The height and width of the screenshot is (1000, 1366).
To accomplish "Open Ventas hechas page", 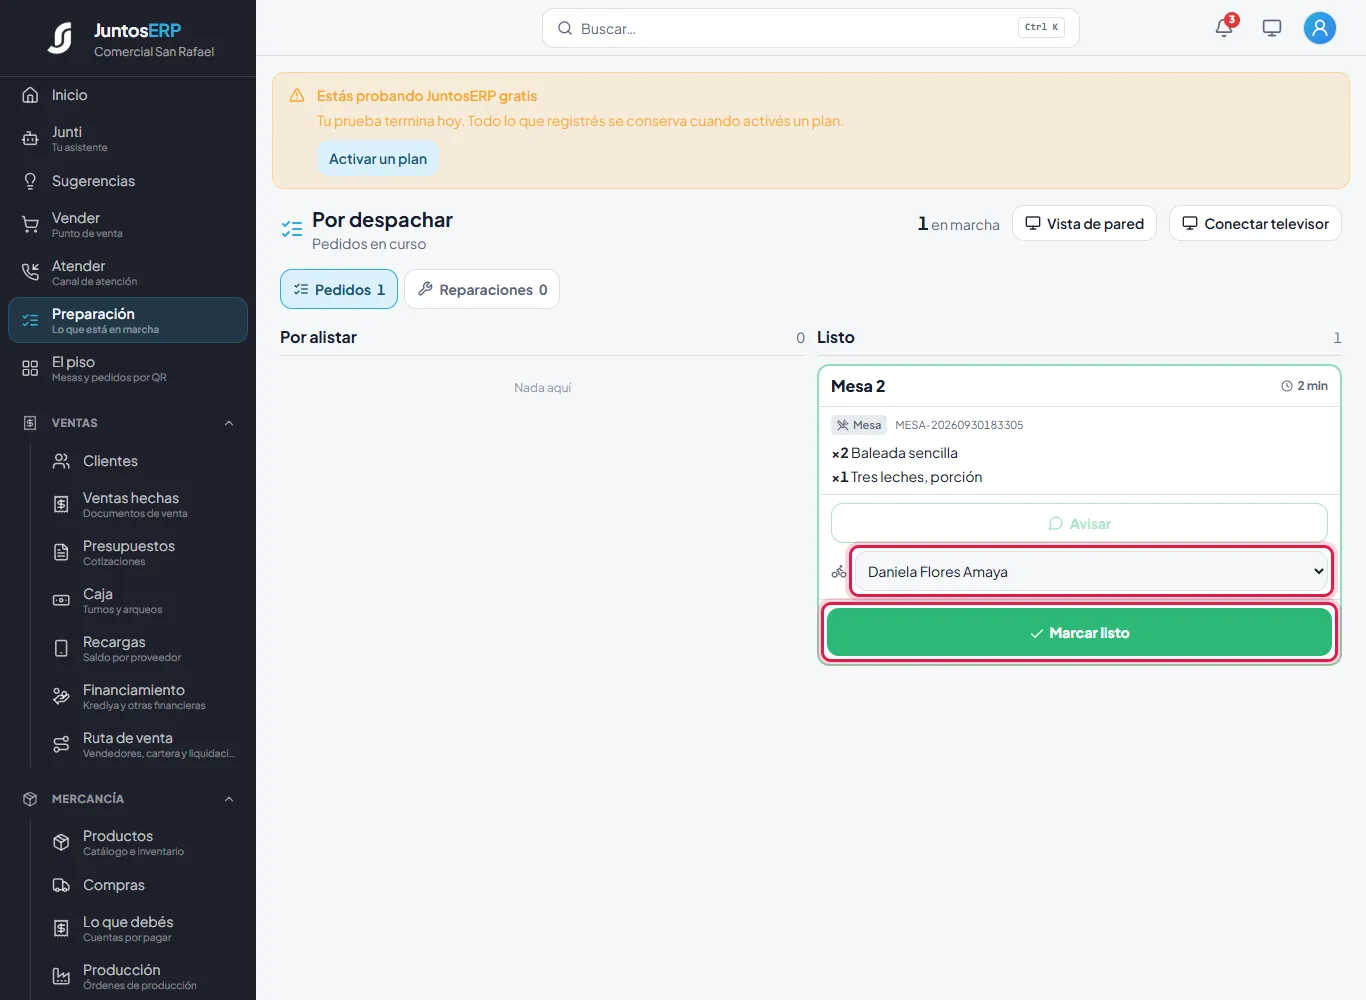I will (144, 504).
